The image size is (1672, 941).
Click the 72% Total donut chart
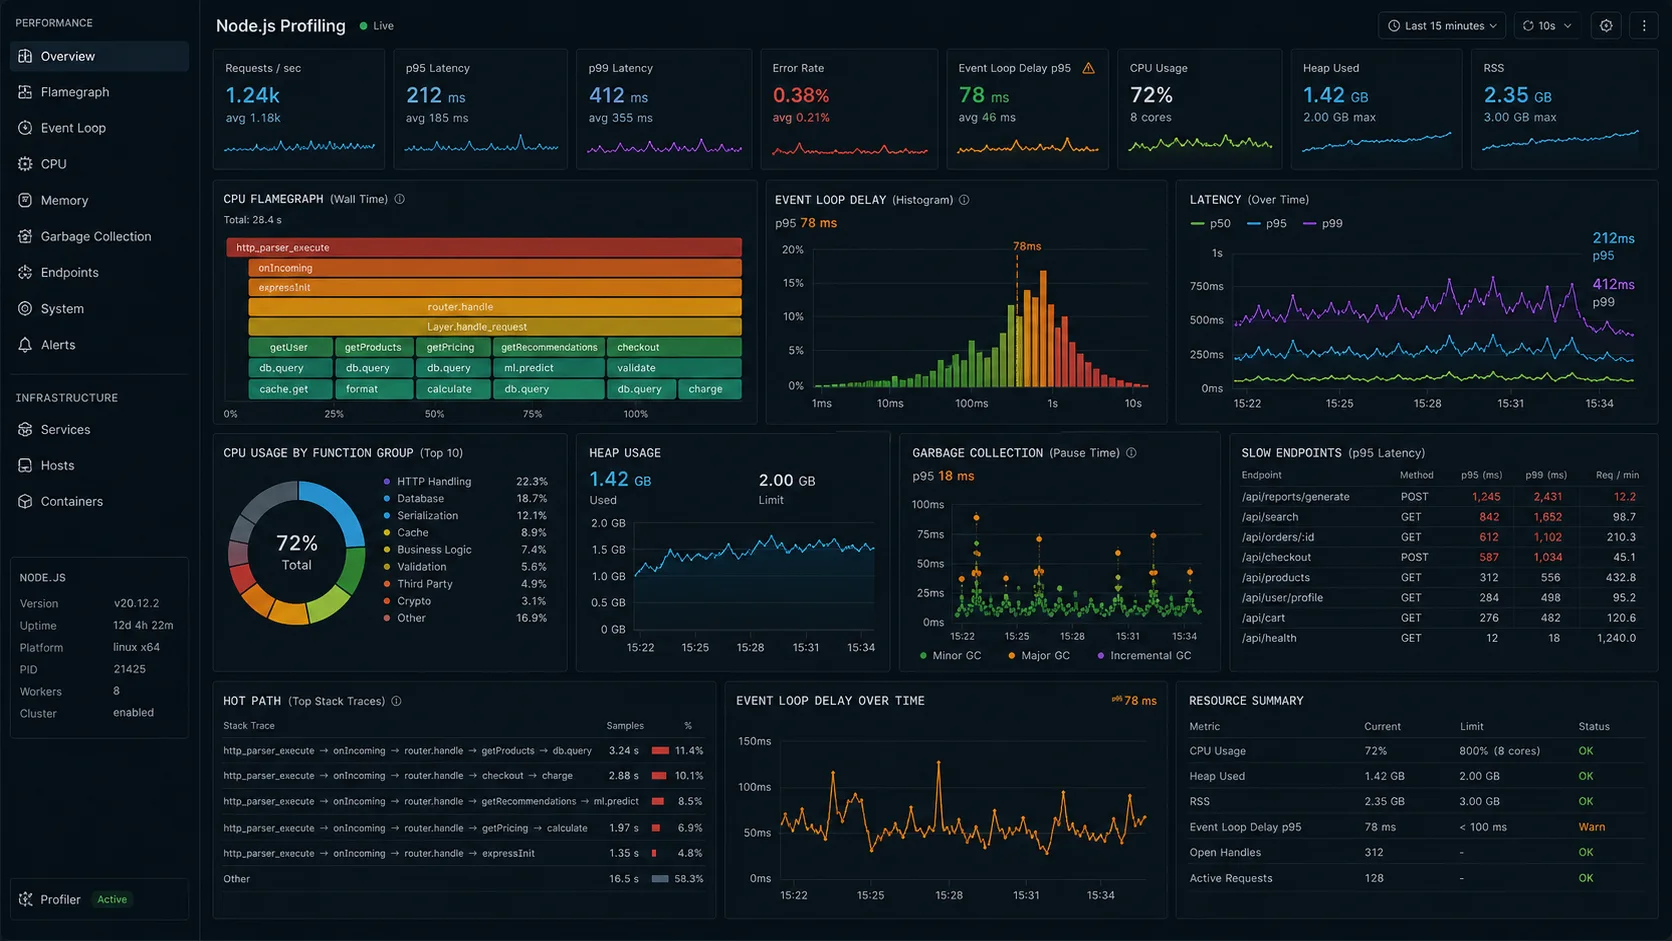297,553
